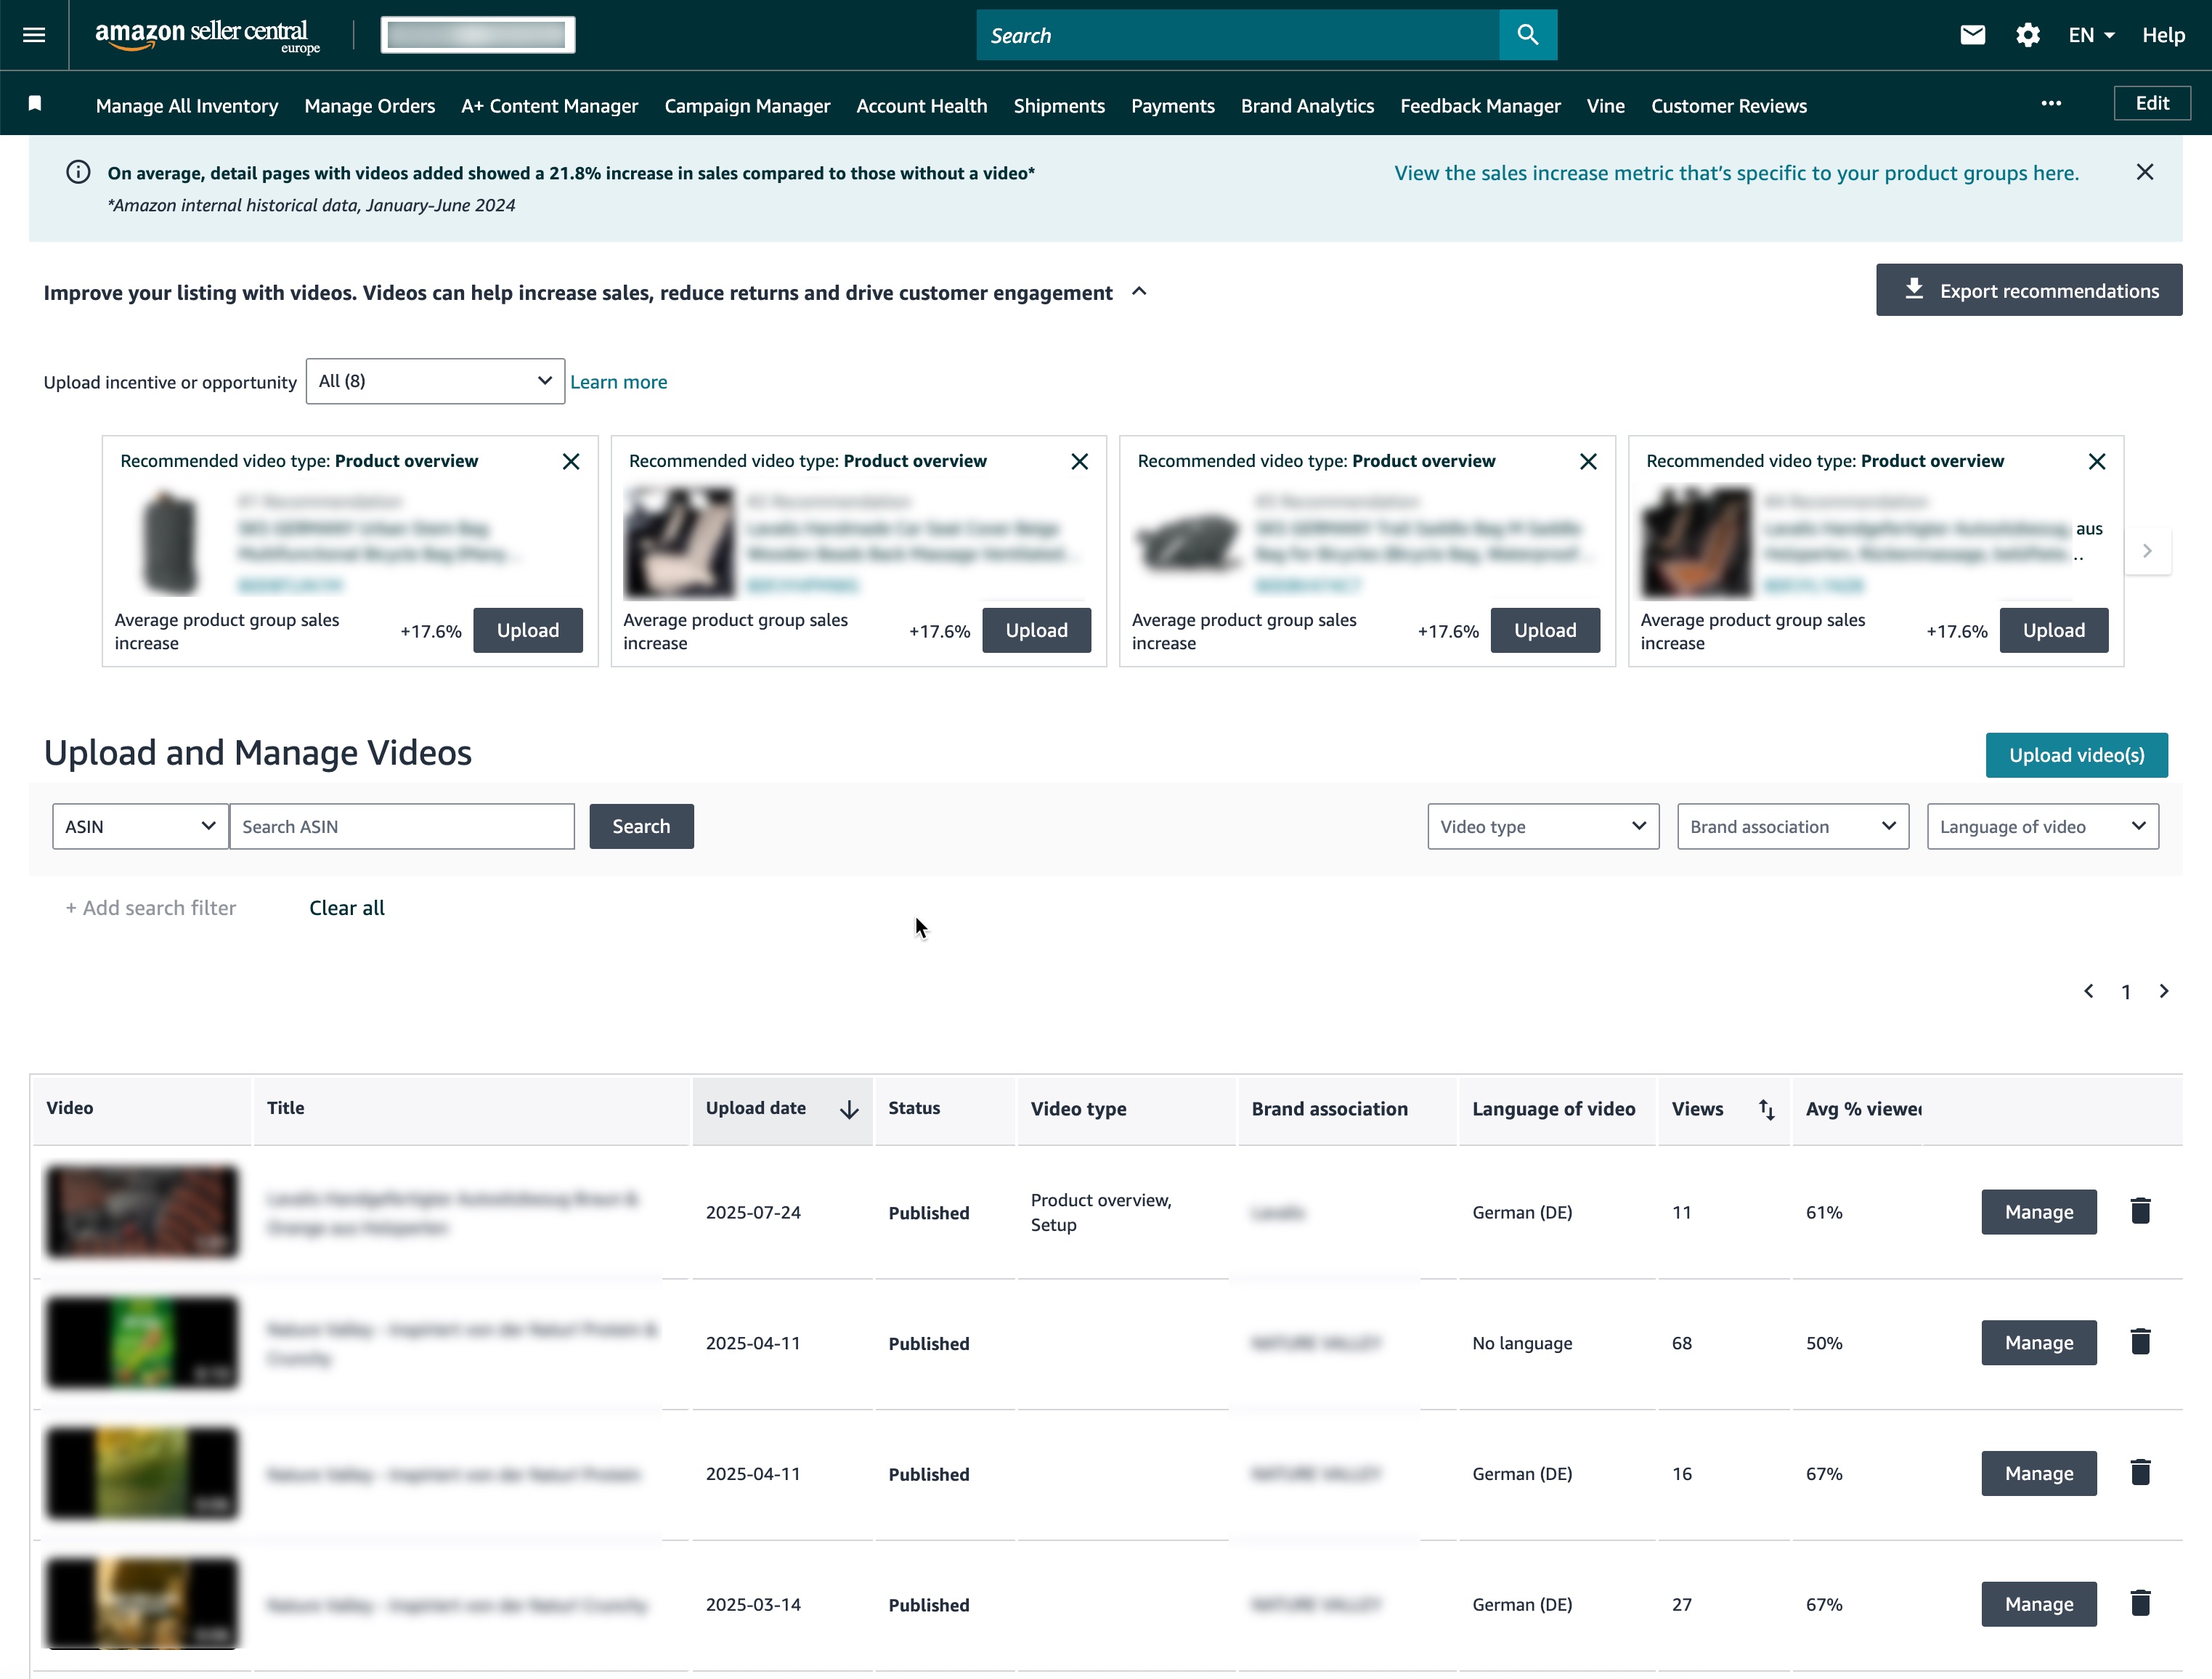
Task: Open the settings gear icon
Action: [2027, 34]
